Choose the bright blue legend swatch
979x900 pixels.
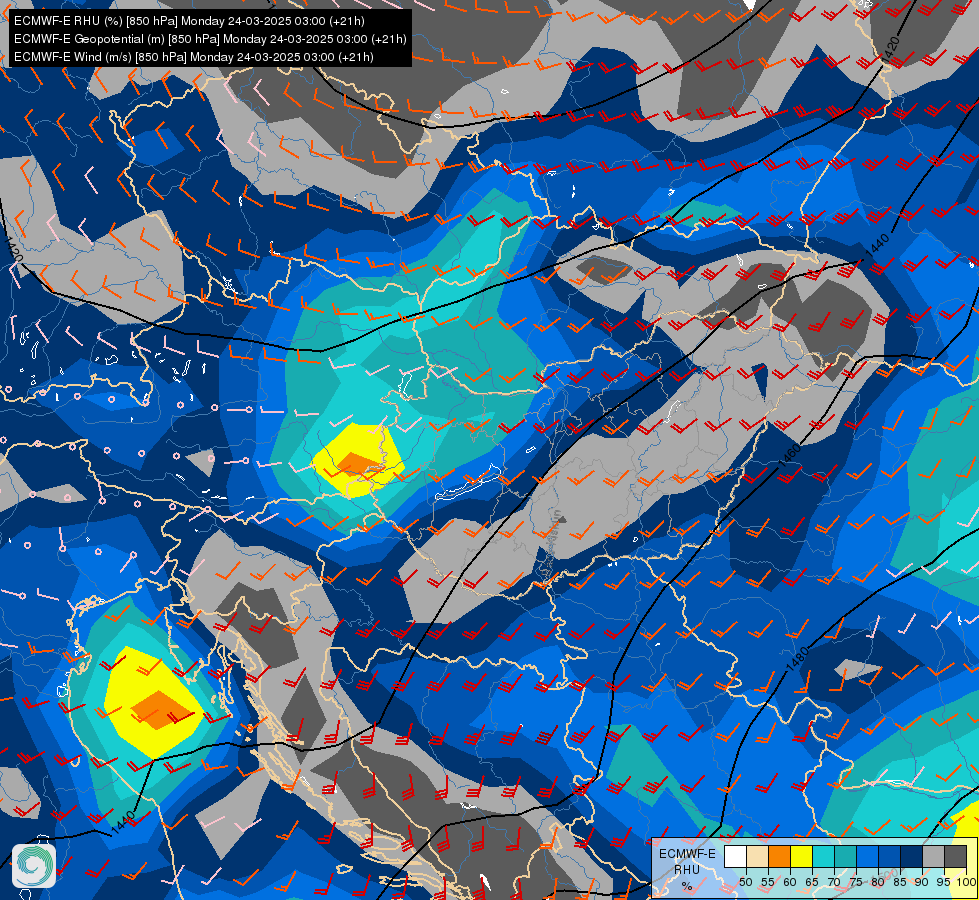pos(867,856)
